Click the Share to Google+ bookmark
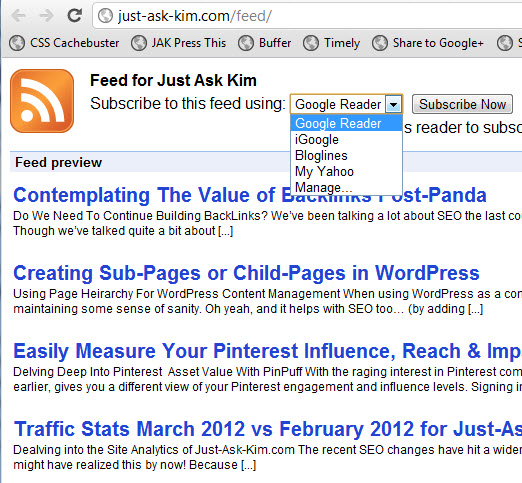The image size is (522, 483). (x=428, y=43)
